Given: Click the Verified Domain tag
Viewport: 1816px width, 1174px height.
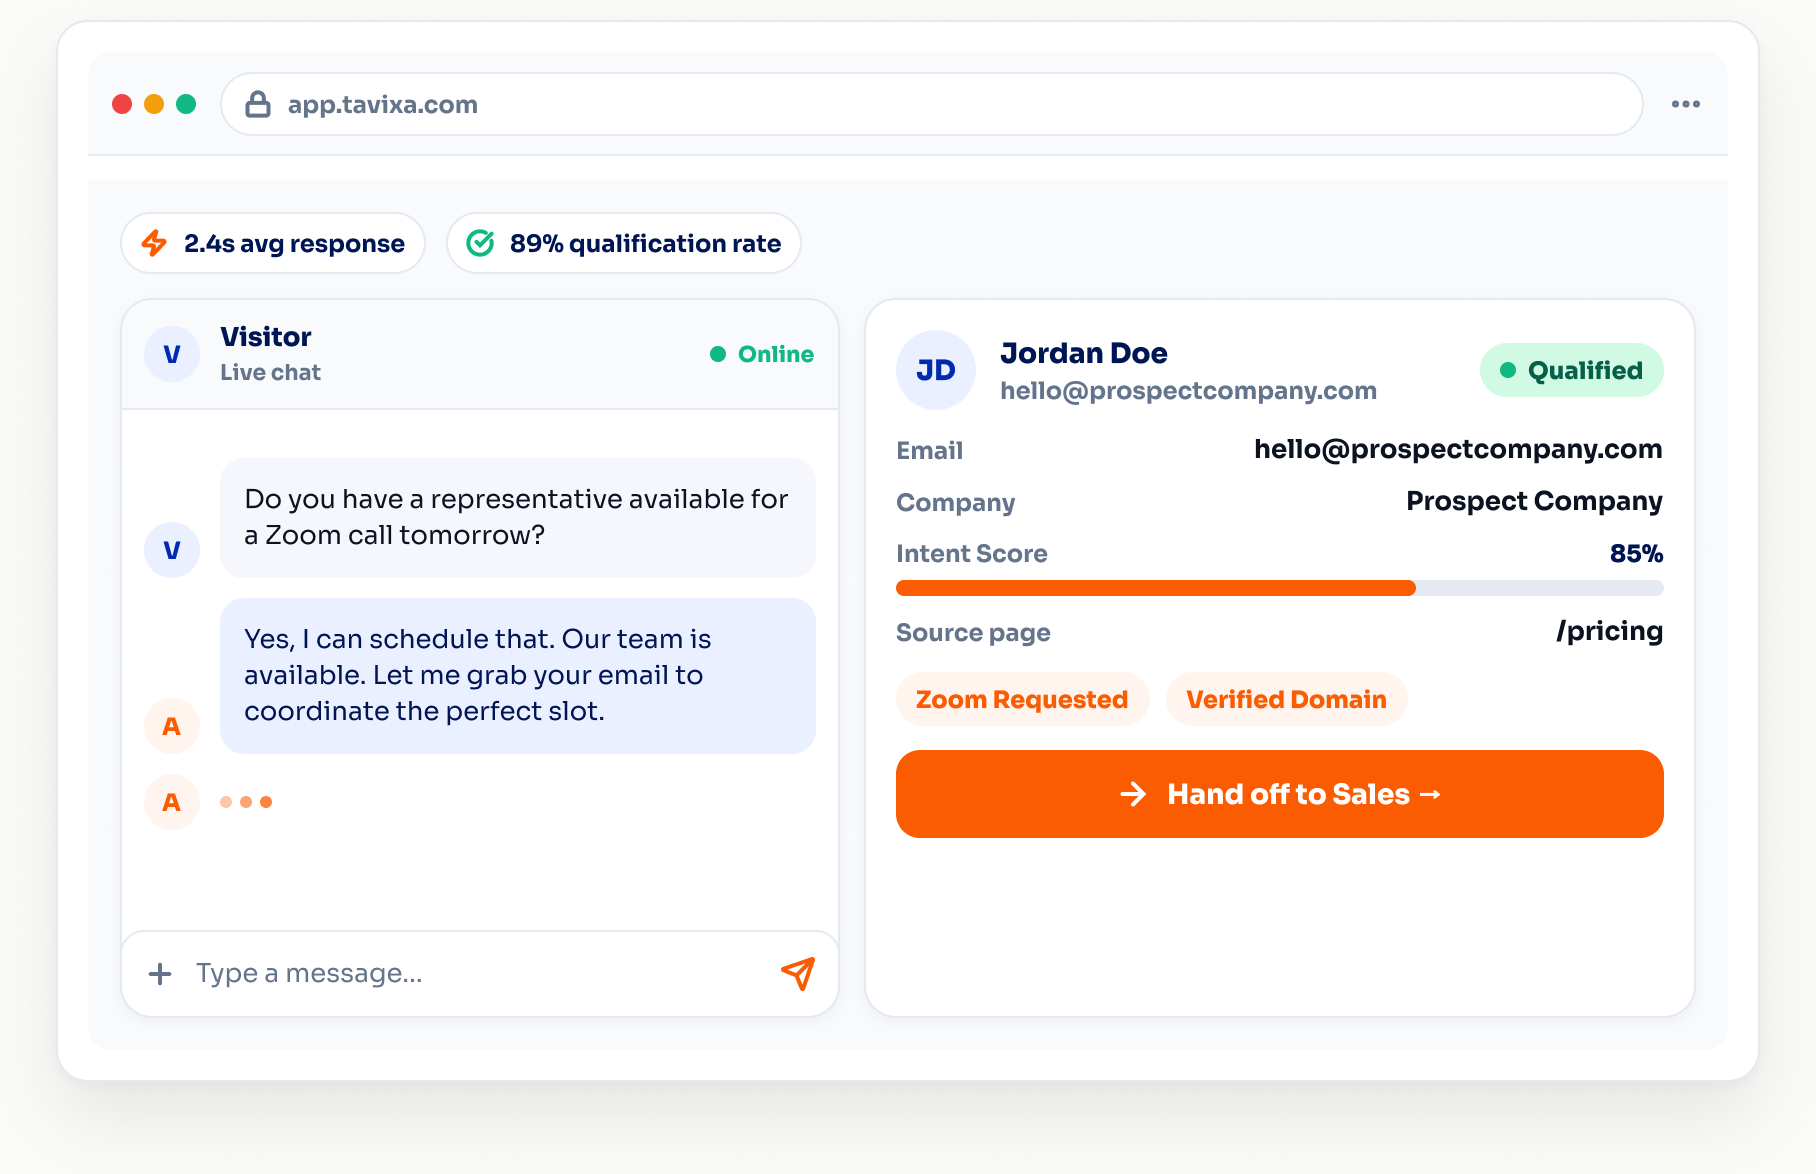Looking at the screenshot, I should (x=1287, y=699).
